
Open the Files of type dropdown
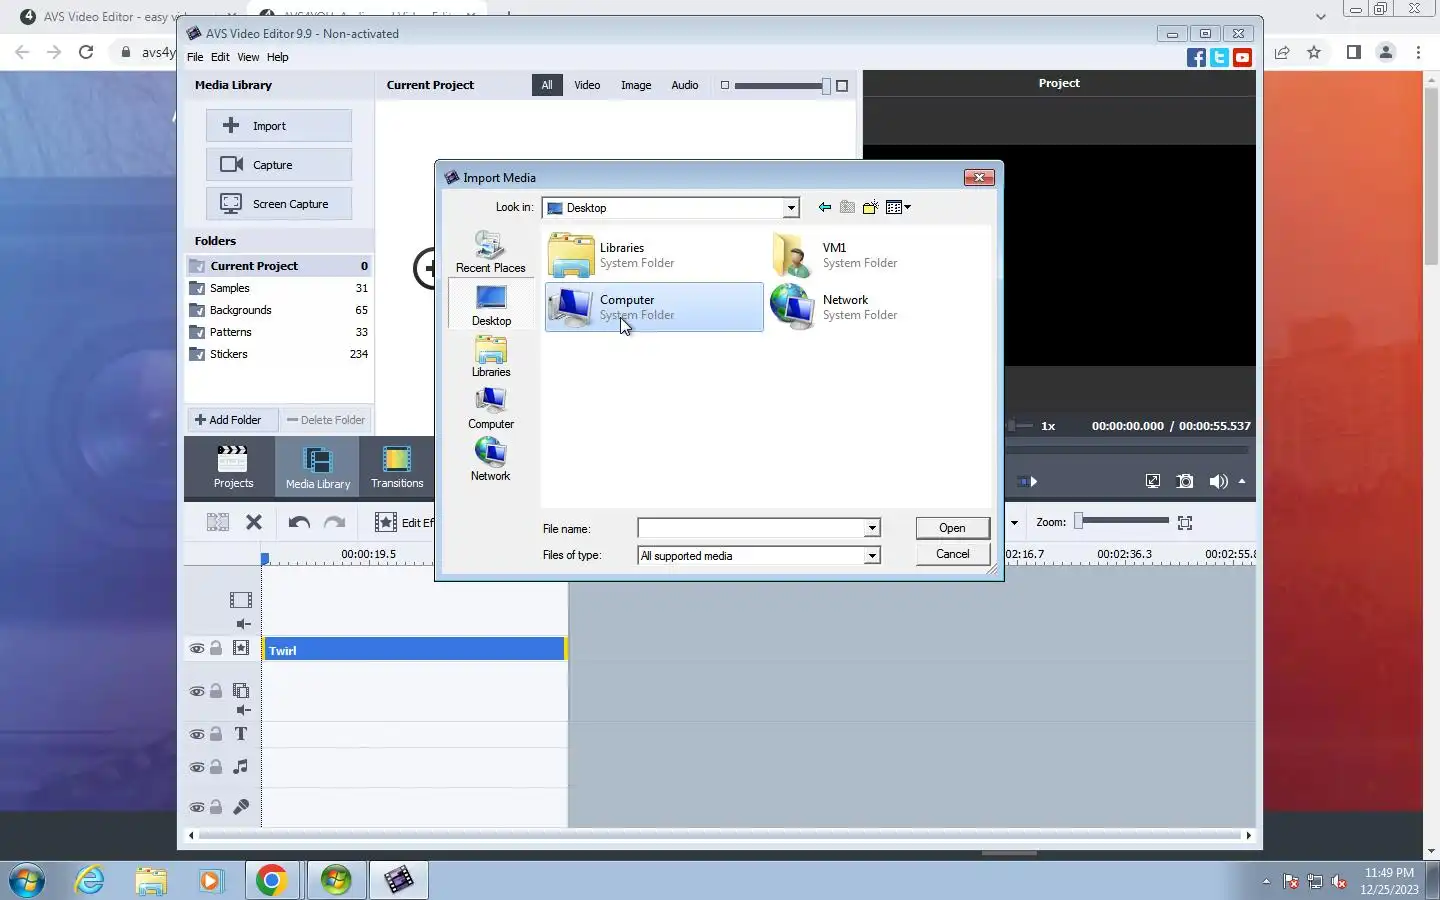pyautogui.click(x=872, y=556)
